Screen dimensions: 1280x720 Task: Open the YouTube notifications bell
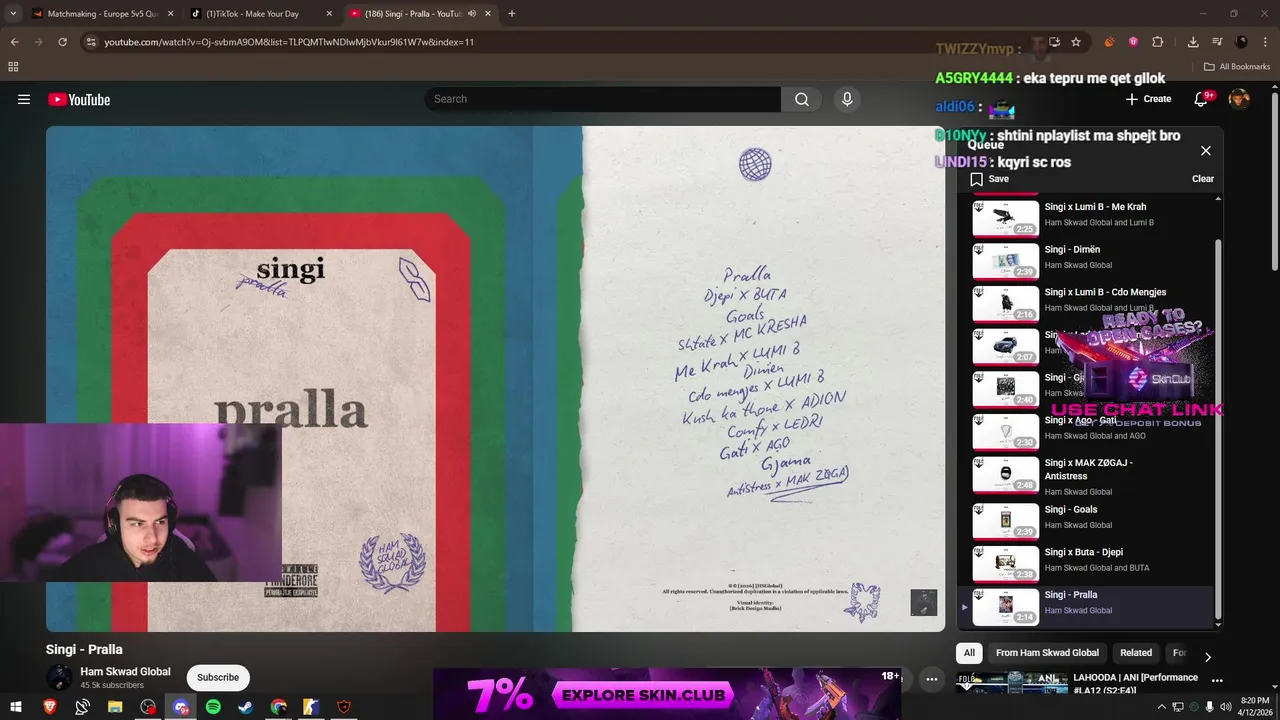[1203, 99]
